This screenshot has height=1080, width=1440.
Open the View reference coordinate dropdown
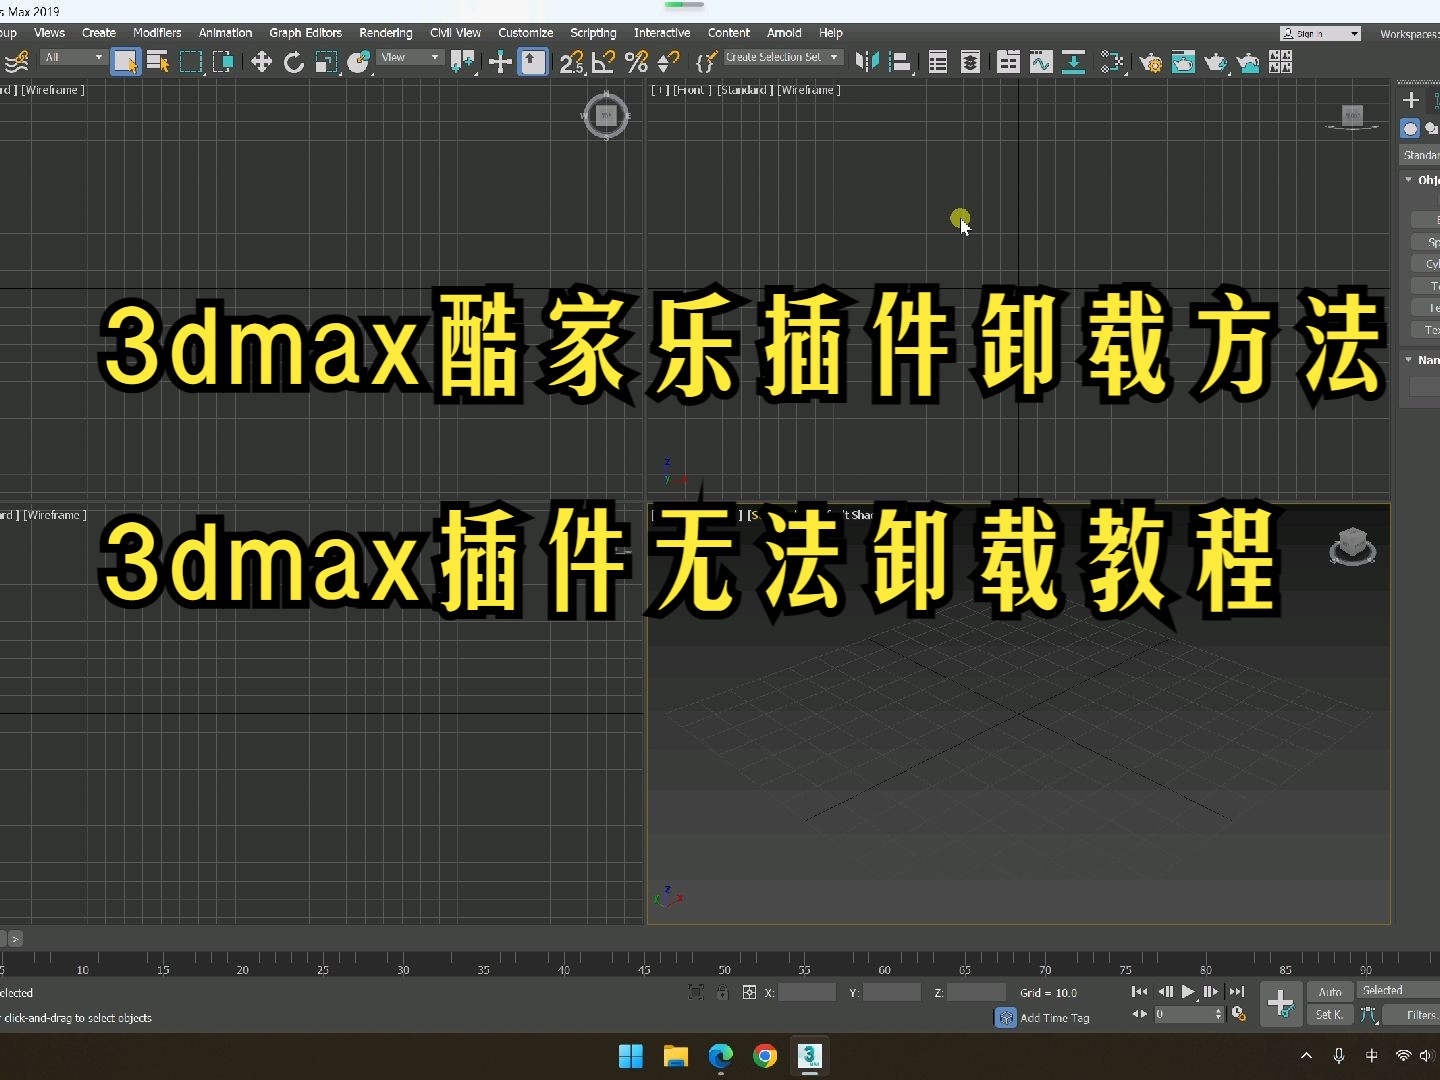[409, 57]
